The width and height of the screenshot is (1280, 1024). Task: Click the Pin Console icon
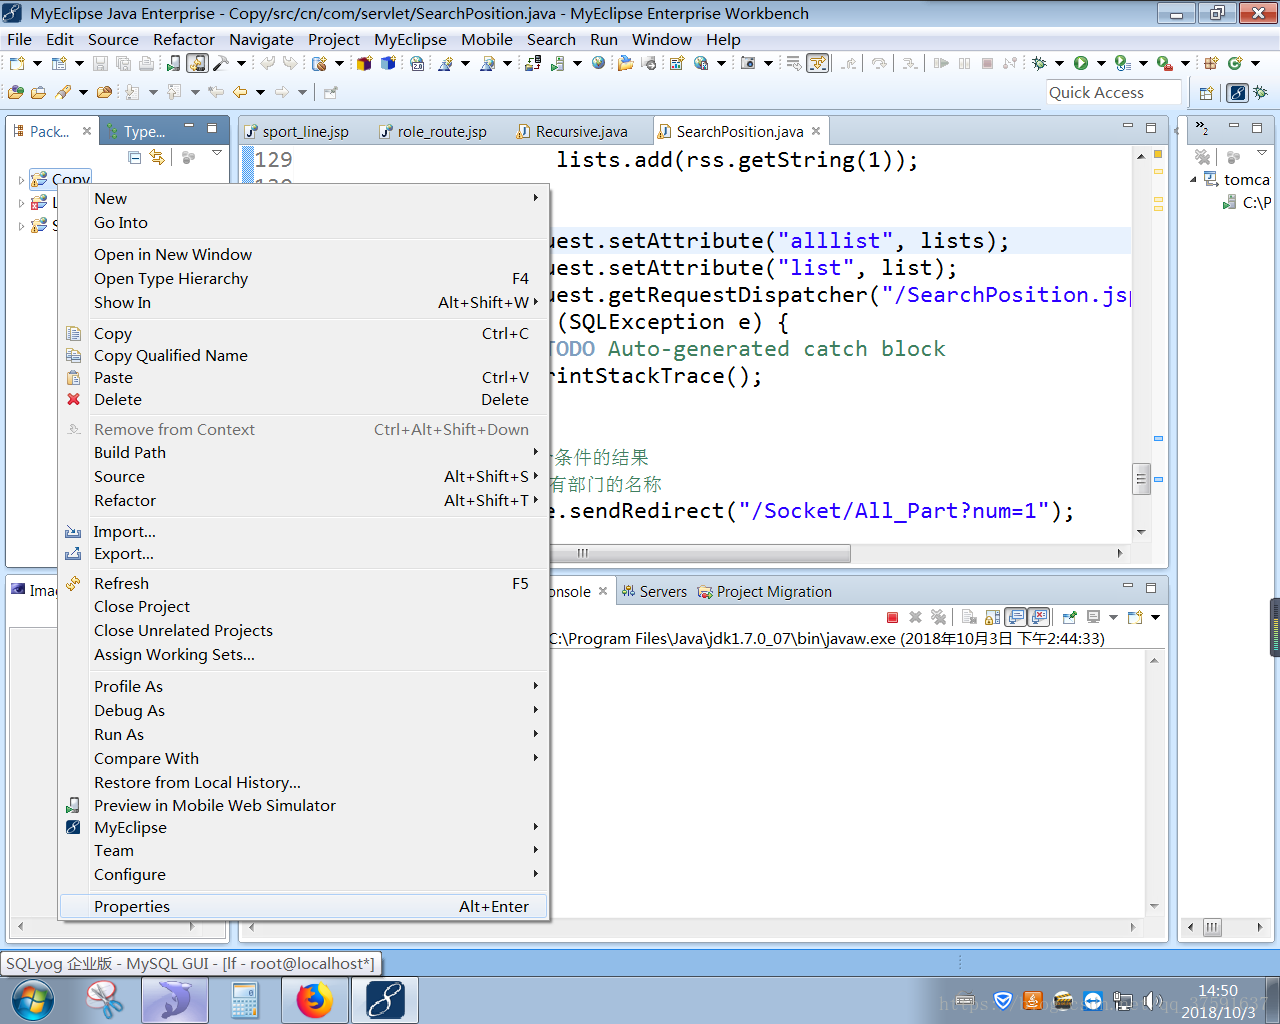click(x=1069, y=617)
